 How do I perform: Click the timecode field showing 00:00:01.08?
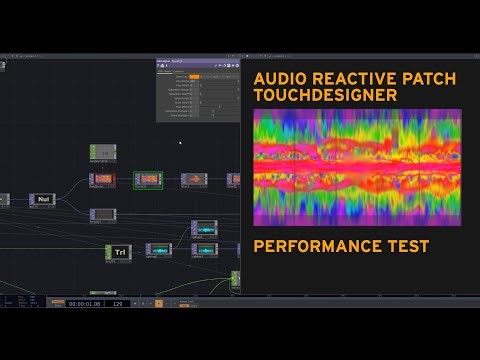[x=84, y=304]
